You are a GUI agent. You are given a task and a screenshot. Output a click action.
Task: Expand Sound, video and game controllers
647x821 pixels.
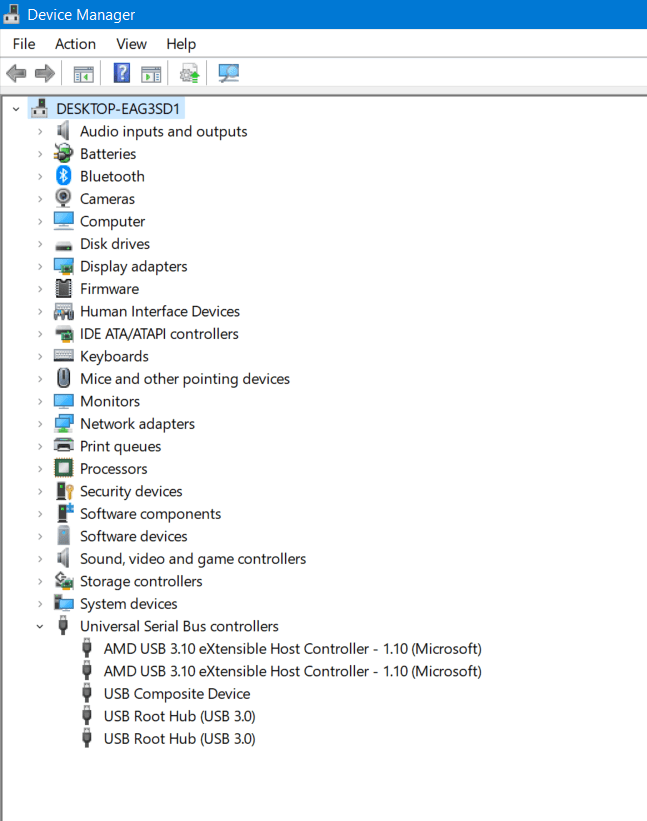[40, 559]
